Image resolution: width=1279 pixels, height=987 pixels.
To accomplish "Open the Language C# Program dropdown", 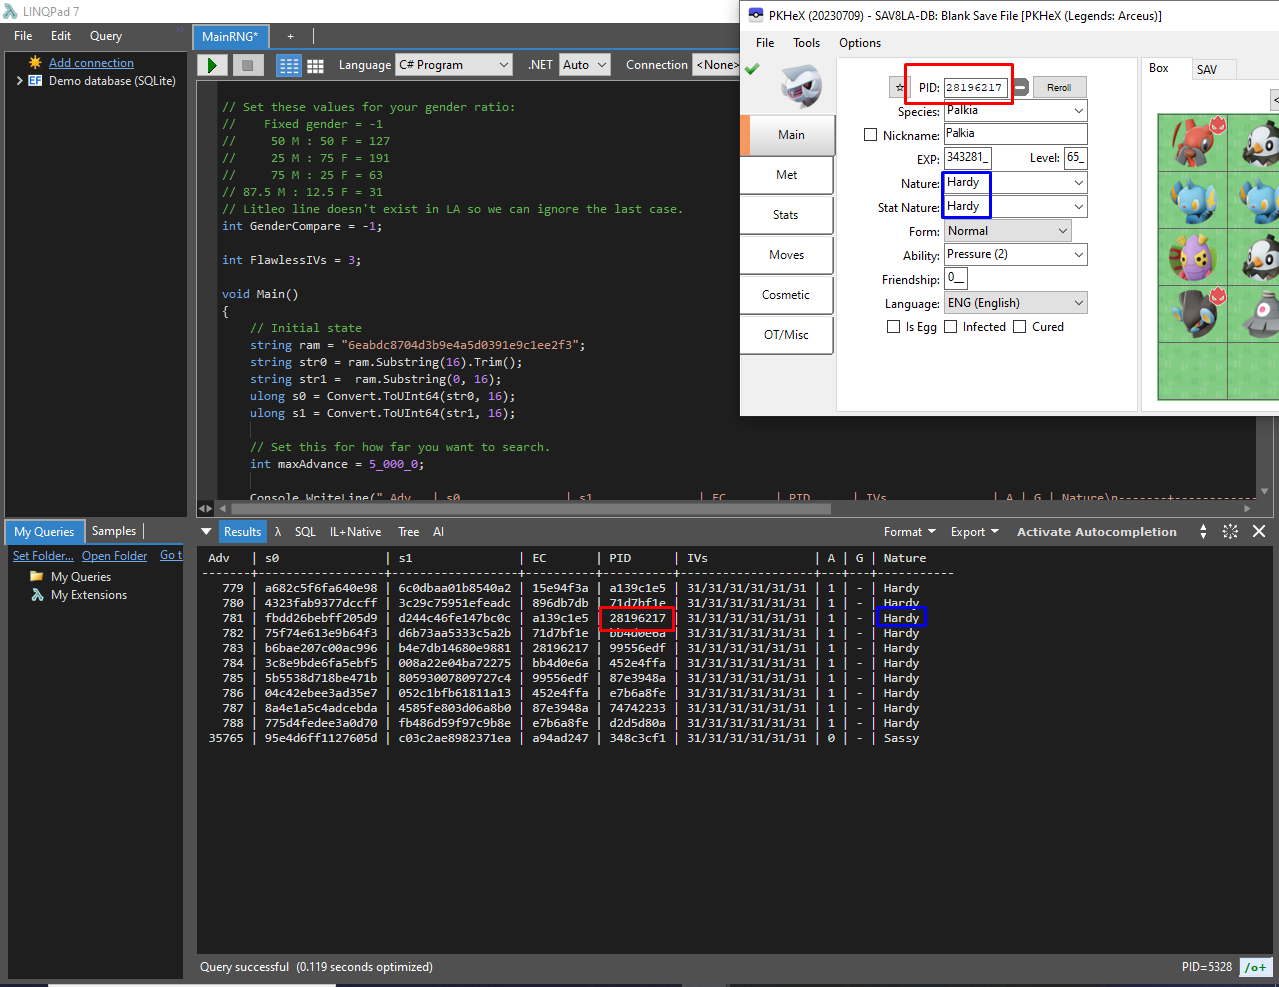I will pos(454,65).
